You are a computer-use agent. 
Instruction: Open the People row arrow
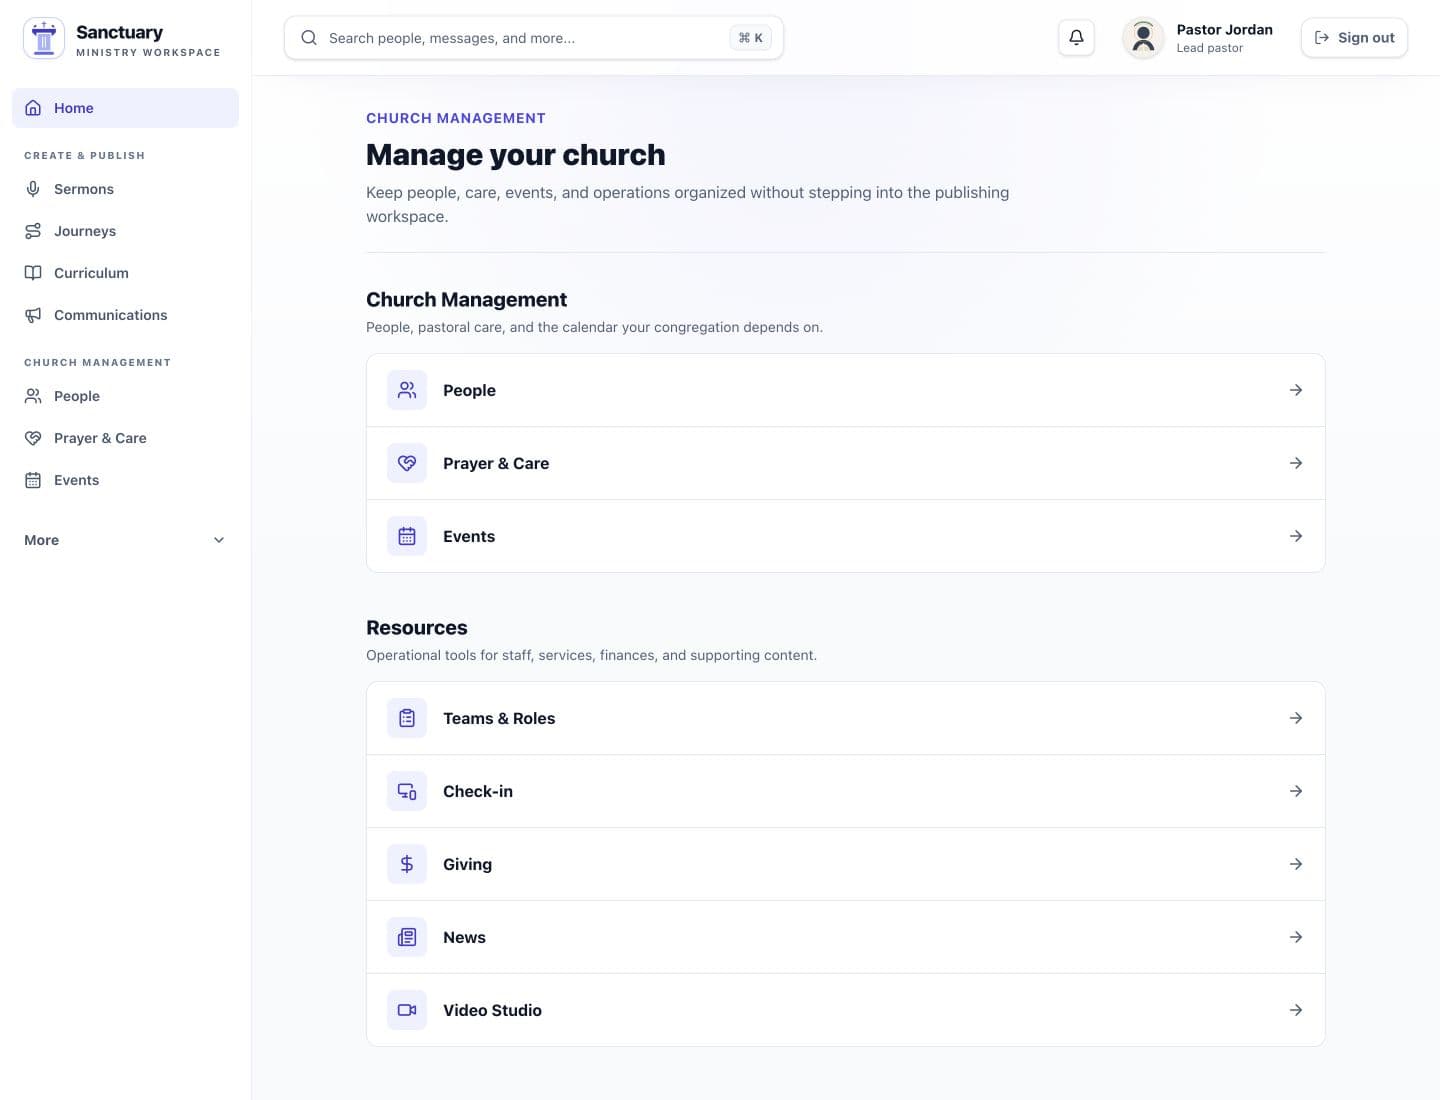[x=1296, y=390]
